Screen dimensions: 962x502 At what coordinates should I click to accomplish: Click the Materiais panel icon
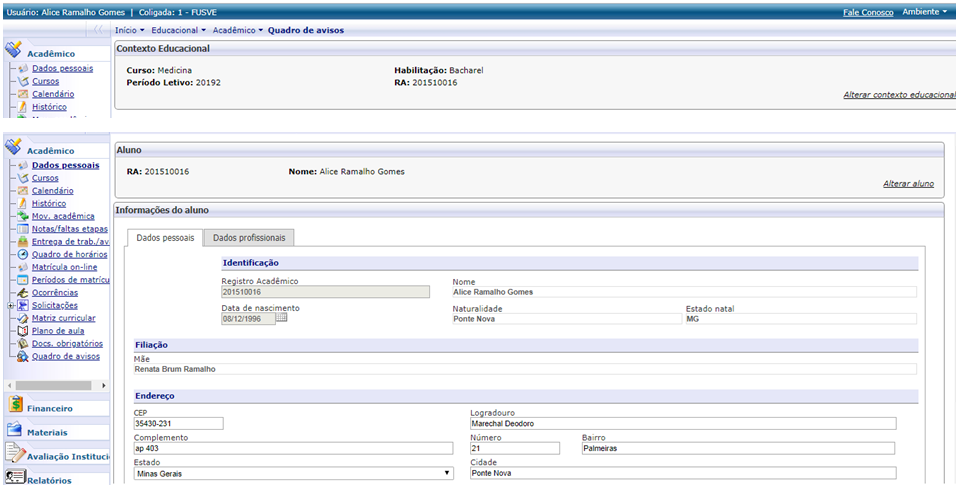15,431
